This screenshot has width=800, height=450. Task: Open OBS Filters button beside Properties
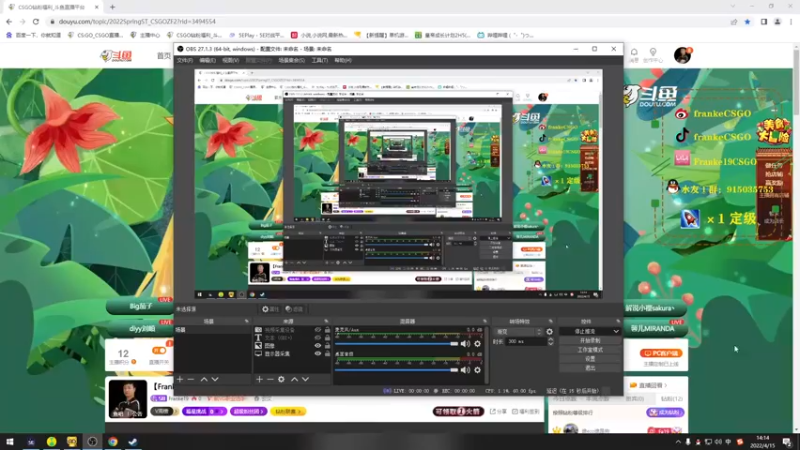pos(294,309)
